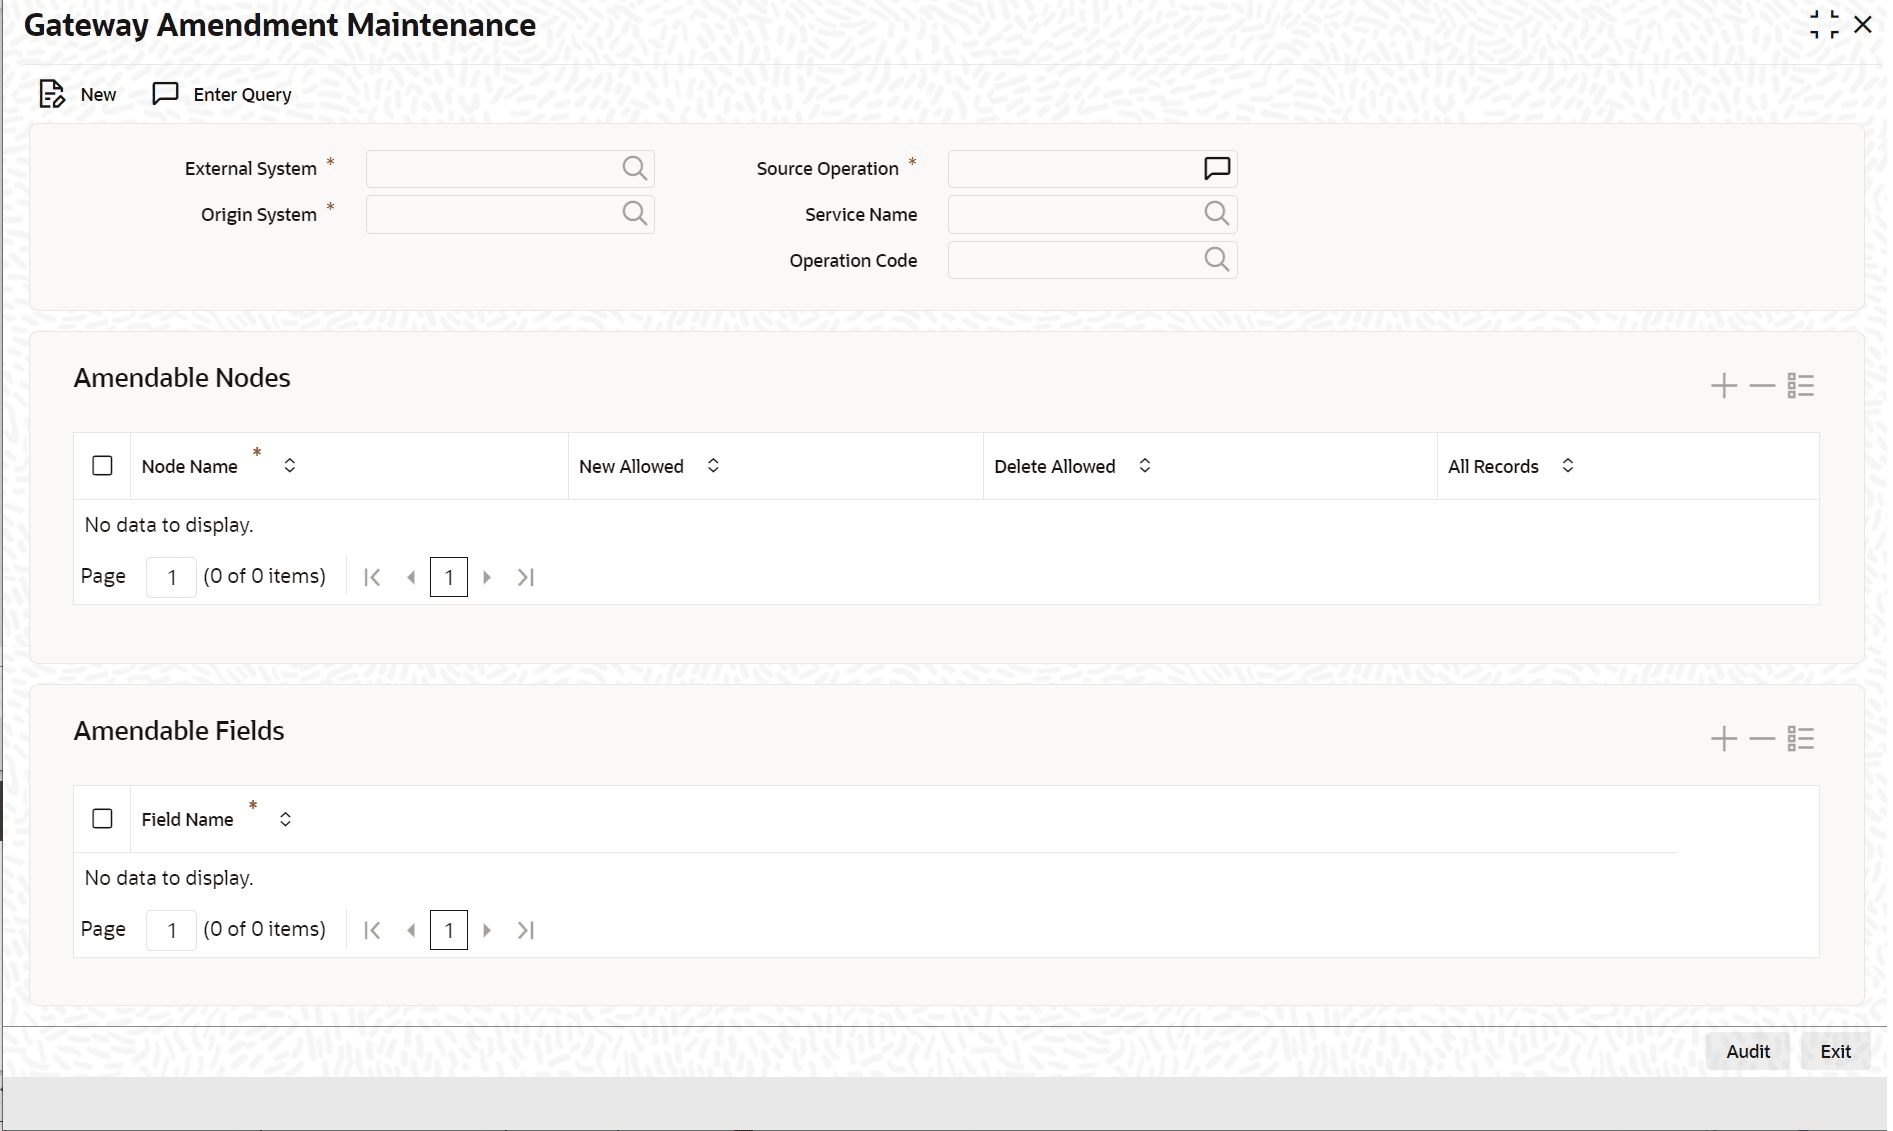Click the page number field under Amendable Fields
The image size is (1893, 1131).
pyautogui.click(x=171, y=929)
